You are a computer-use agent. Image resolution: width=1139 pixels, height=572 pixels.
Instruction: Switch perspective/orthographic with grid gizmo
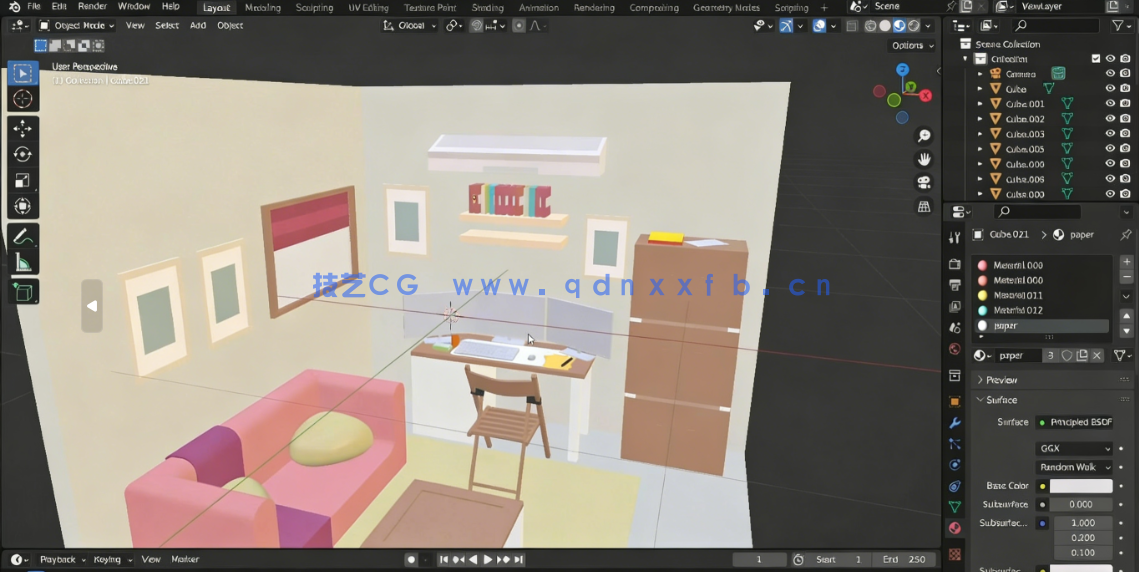(x=924, y=206)
